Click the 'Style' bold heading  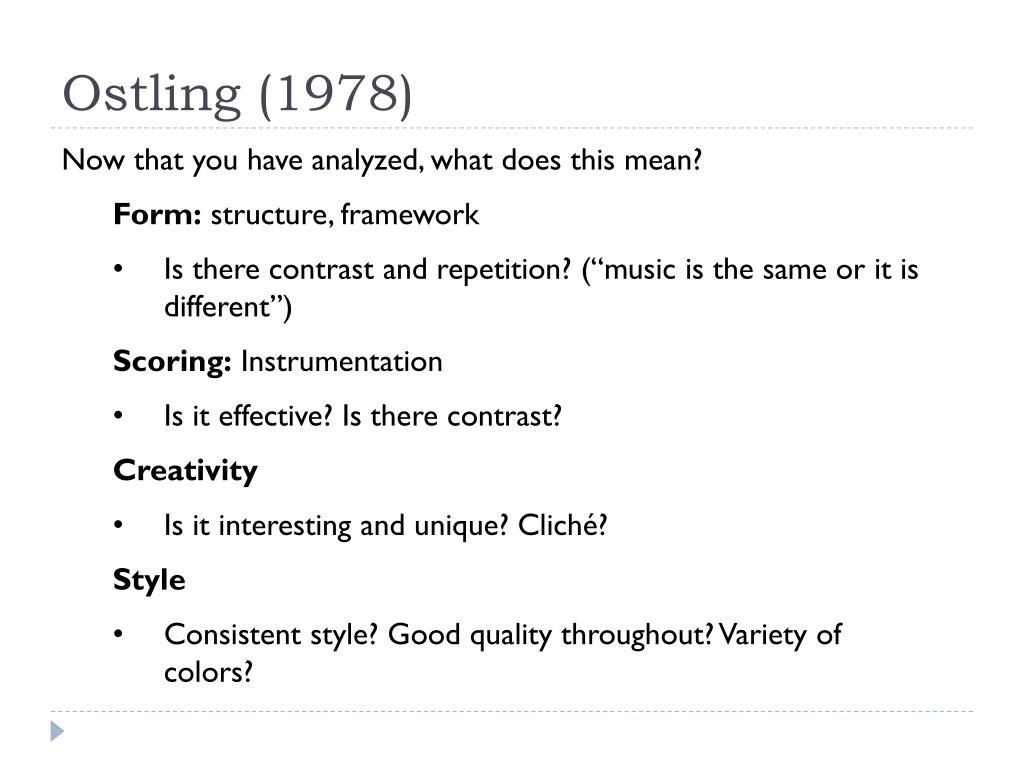pos(150,580)
